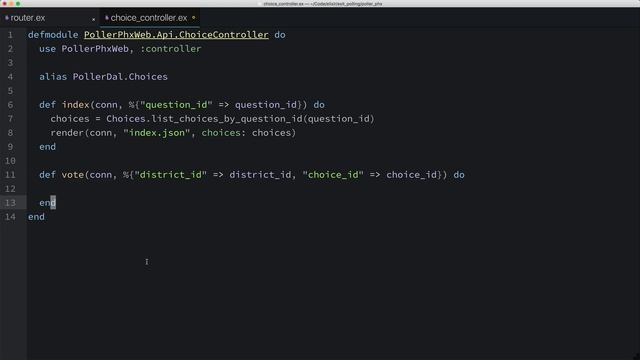Click the :controller atom on line 2

point(171,49)
